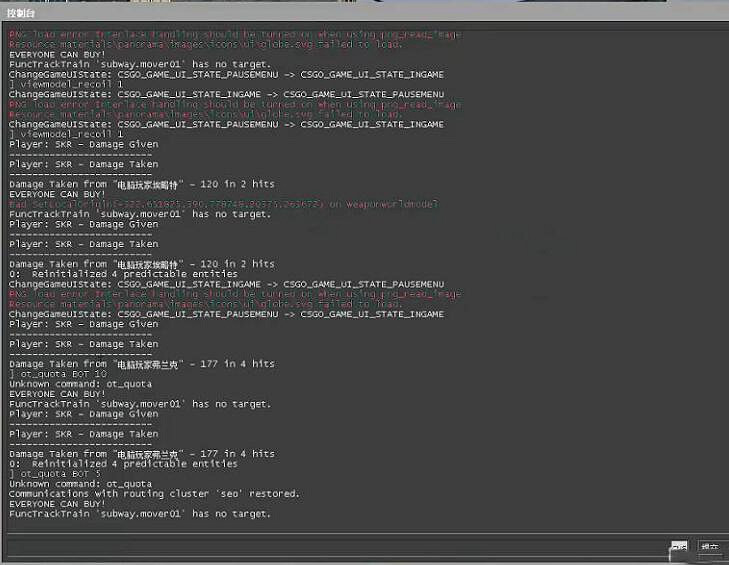Screen dimensions: 729x565
Task: Select the last 'Unknown command: ot_quota' line
Action: [81, 484]
